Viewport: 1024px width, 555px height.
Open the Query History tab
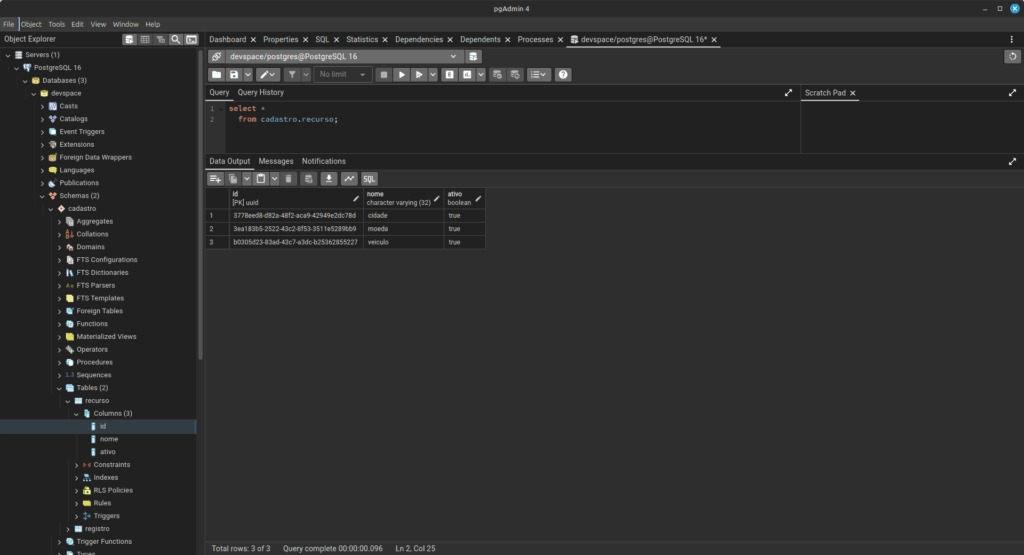pos(261,93)
